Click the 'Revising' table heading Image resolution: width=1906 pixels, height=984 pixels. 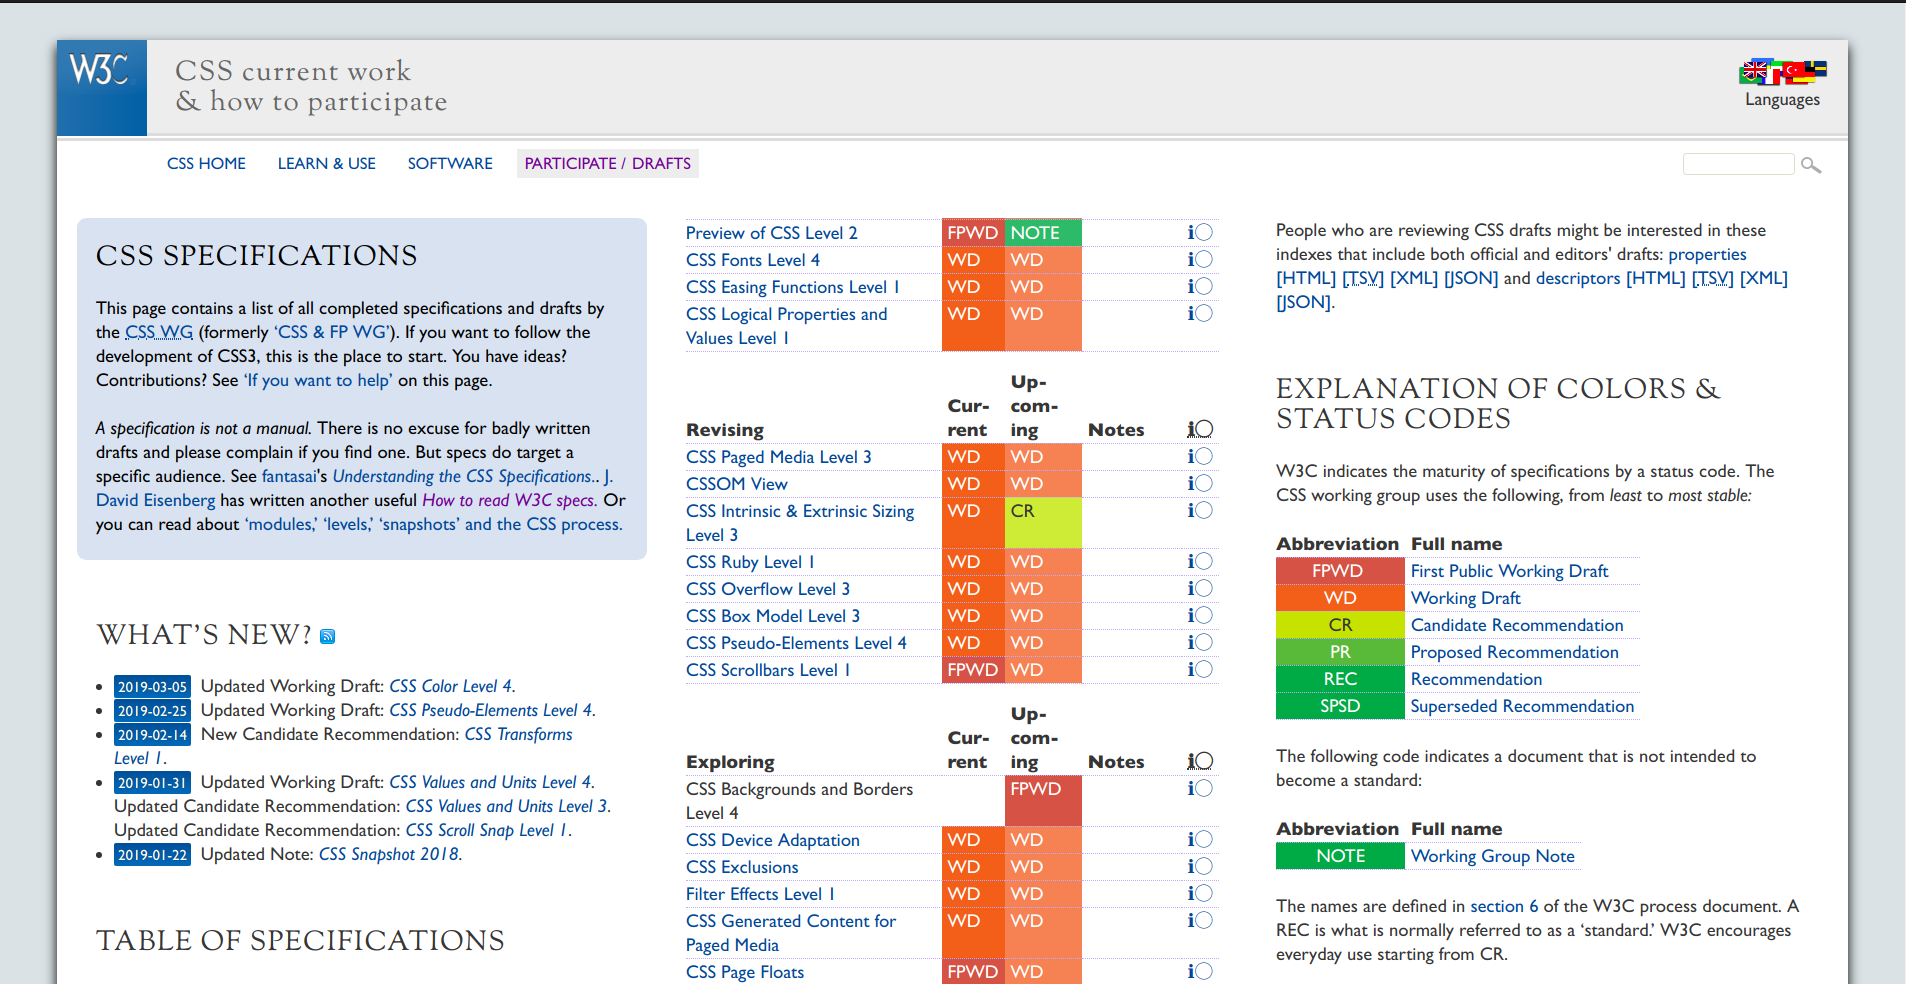725,430
